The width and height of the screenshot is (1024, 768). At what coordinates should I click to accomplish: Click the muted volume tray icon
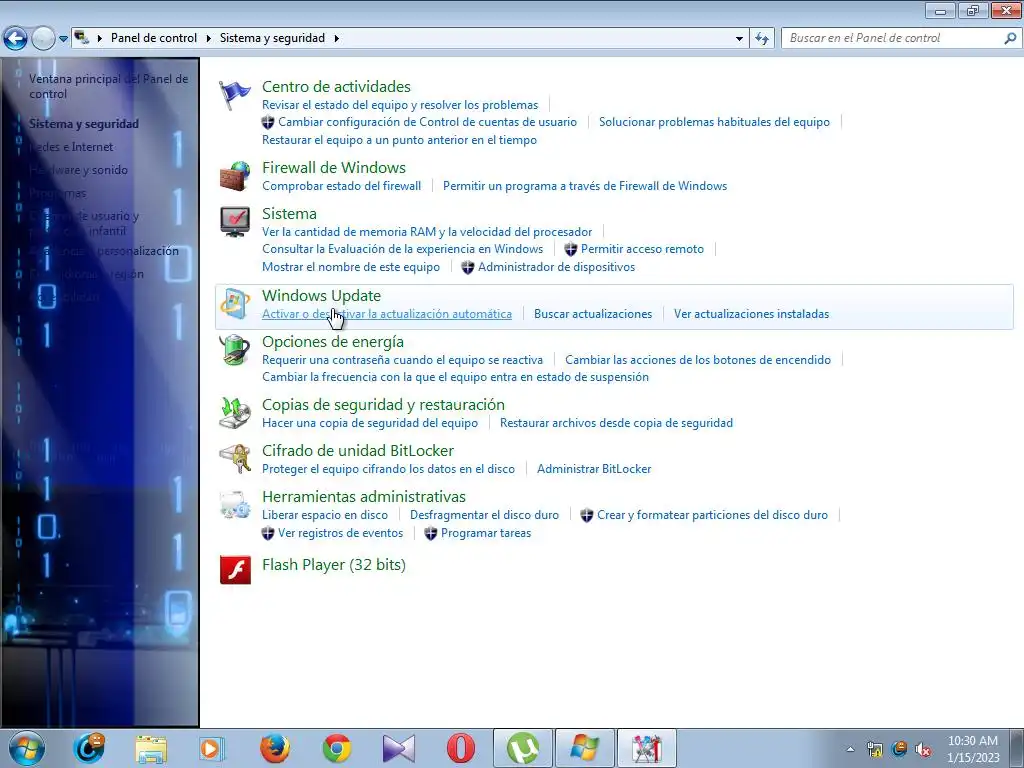tap(923, 750)
